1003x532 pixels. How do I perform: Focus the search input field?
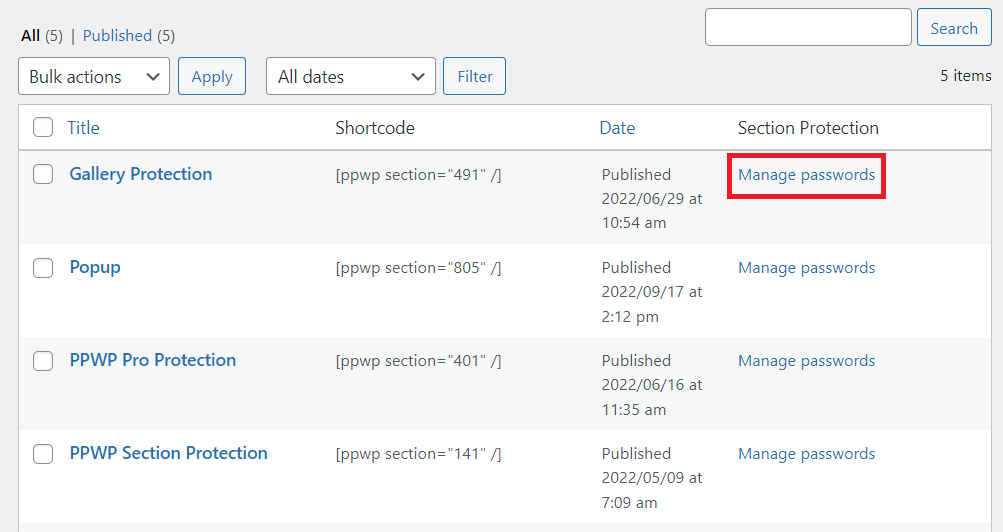click(808, 27)
